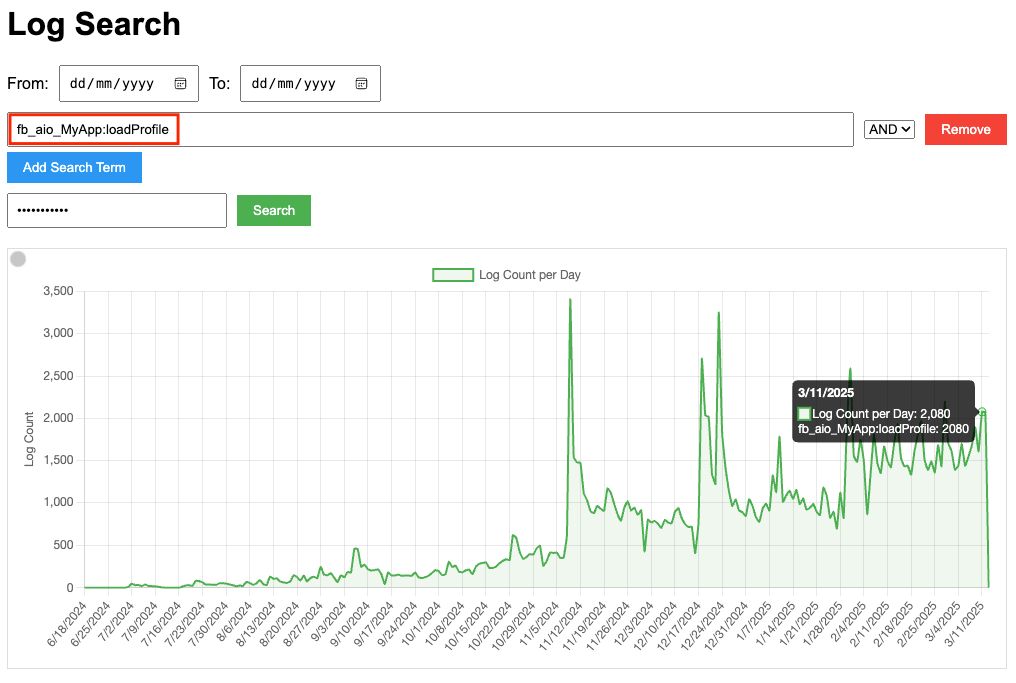Edit the fb_aio_MyApp:loadProfile search term field
Image resolution: width=1016 pixels, height=683 pixels.
pos(430,130)
